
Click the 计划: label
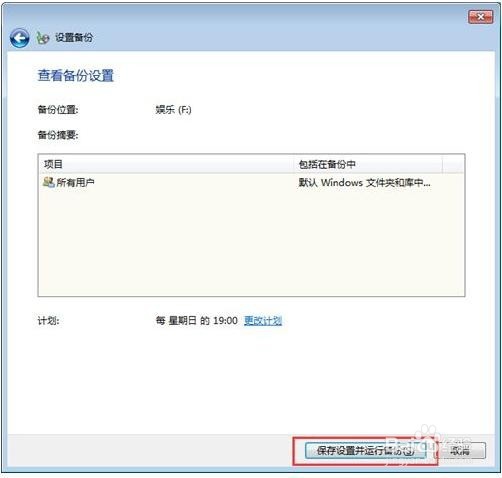[x=48, y=321]
